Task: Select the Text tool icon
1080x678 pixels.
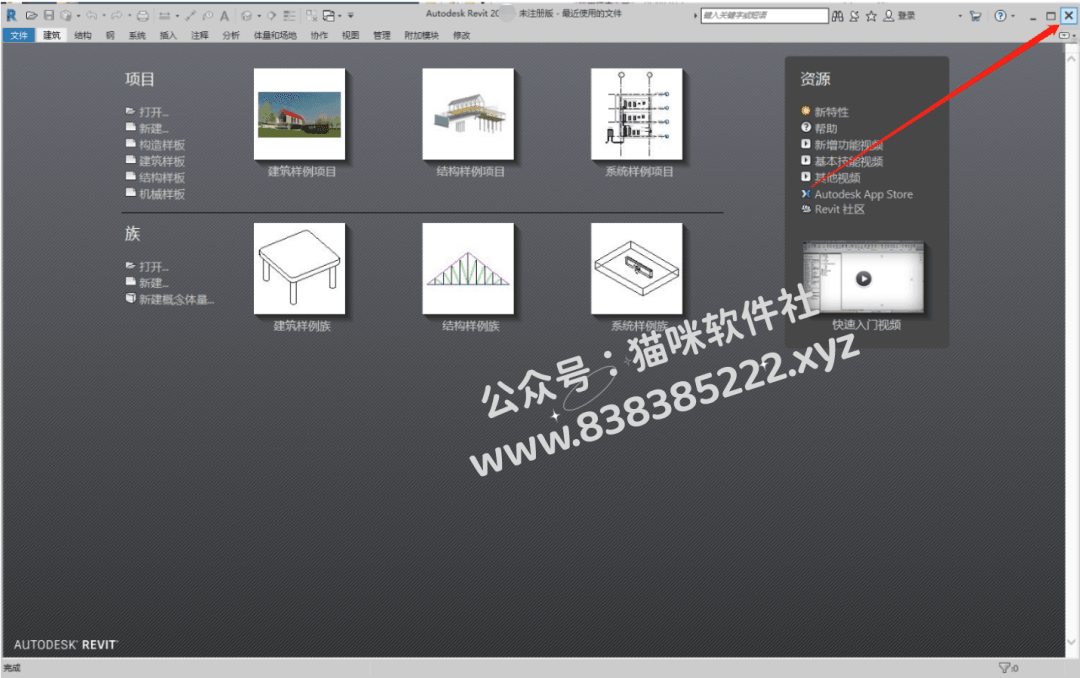Action: pos(225,15)
